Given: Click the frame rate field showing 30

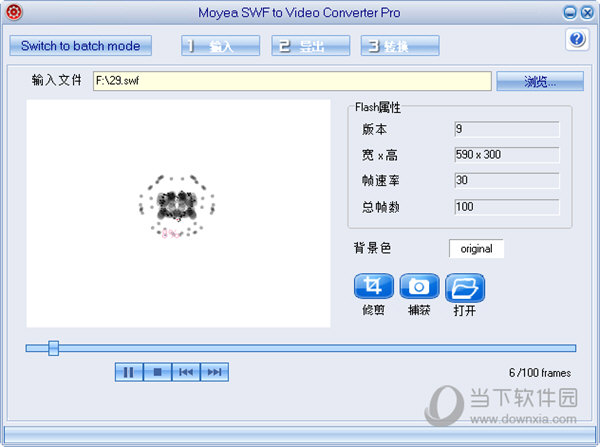Looking at the screenshot, I should (507, 180).
